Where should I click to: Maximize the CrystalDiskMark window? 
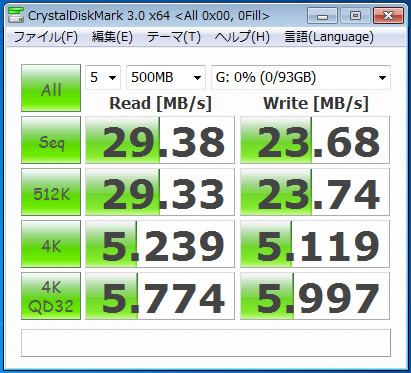(x=355, y=16)
